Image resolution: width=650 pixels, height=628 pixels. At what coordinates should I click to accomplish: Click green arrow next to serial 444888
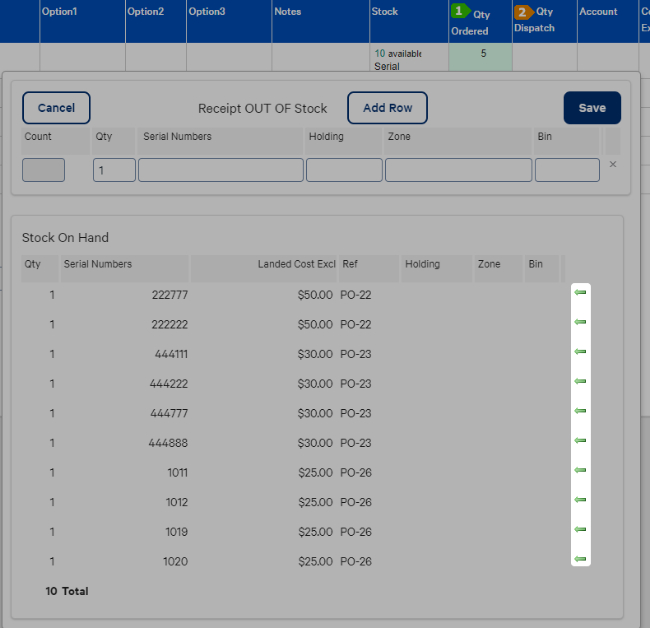tap(580, 441)
